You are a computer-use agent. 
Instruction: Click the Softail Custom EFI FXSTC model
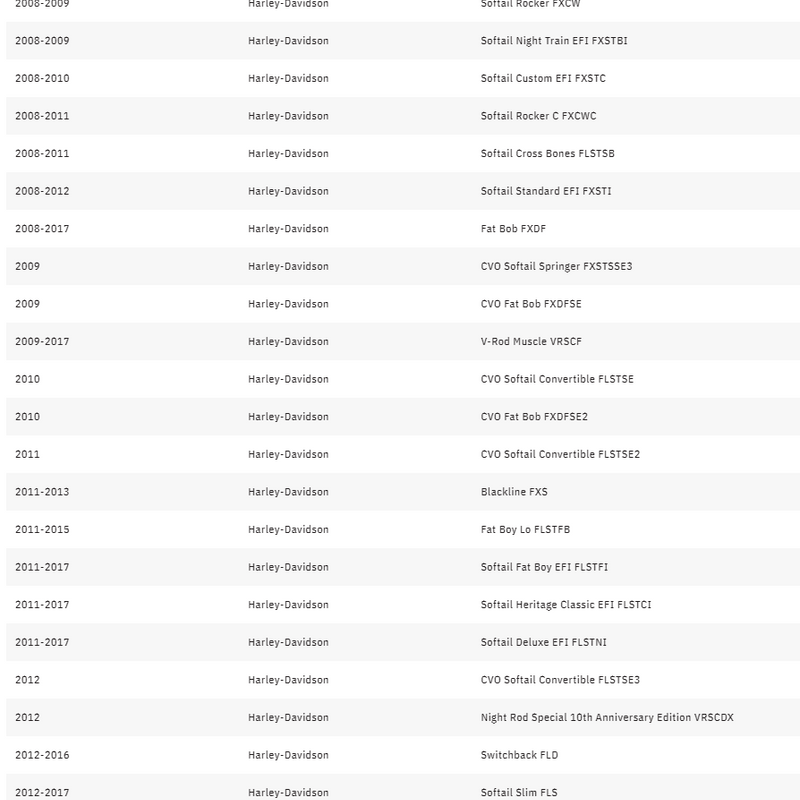tap(543, 79)
